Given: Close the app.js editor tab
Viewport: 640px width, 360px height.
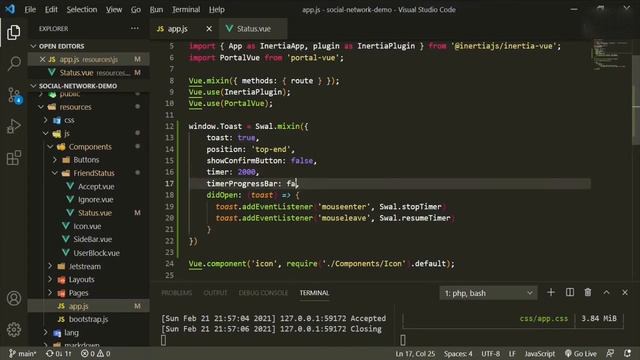Looking at the screenshot, I should click(209, 29).
